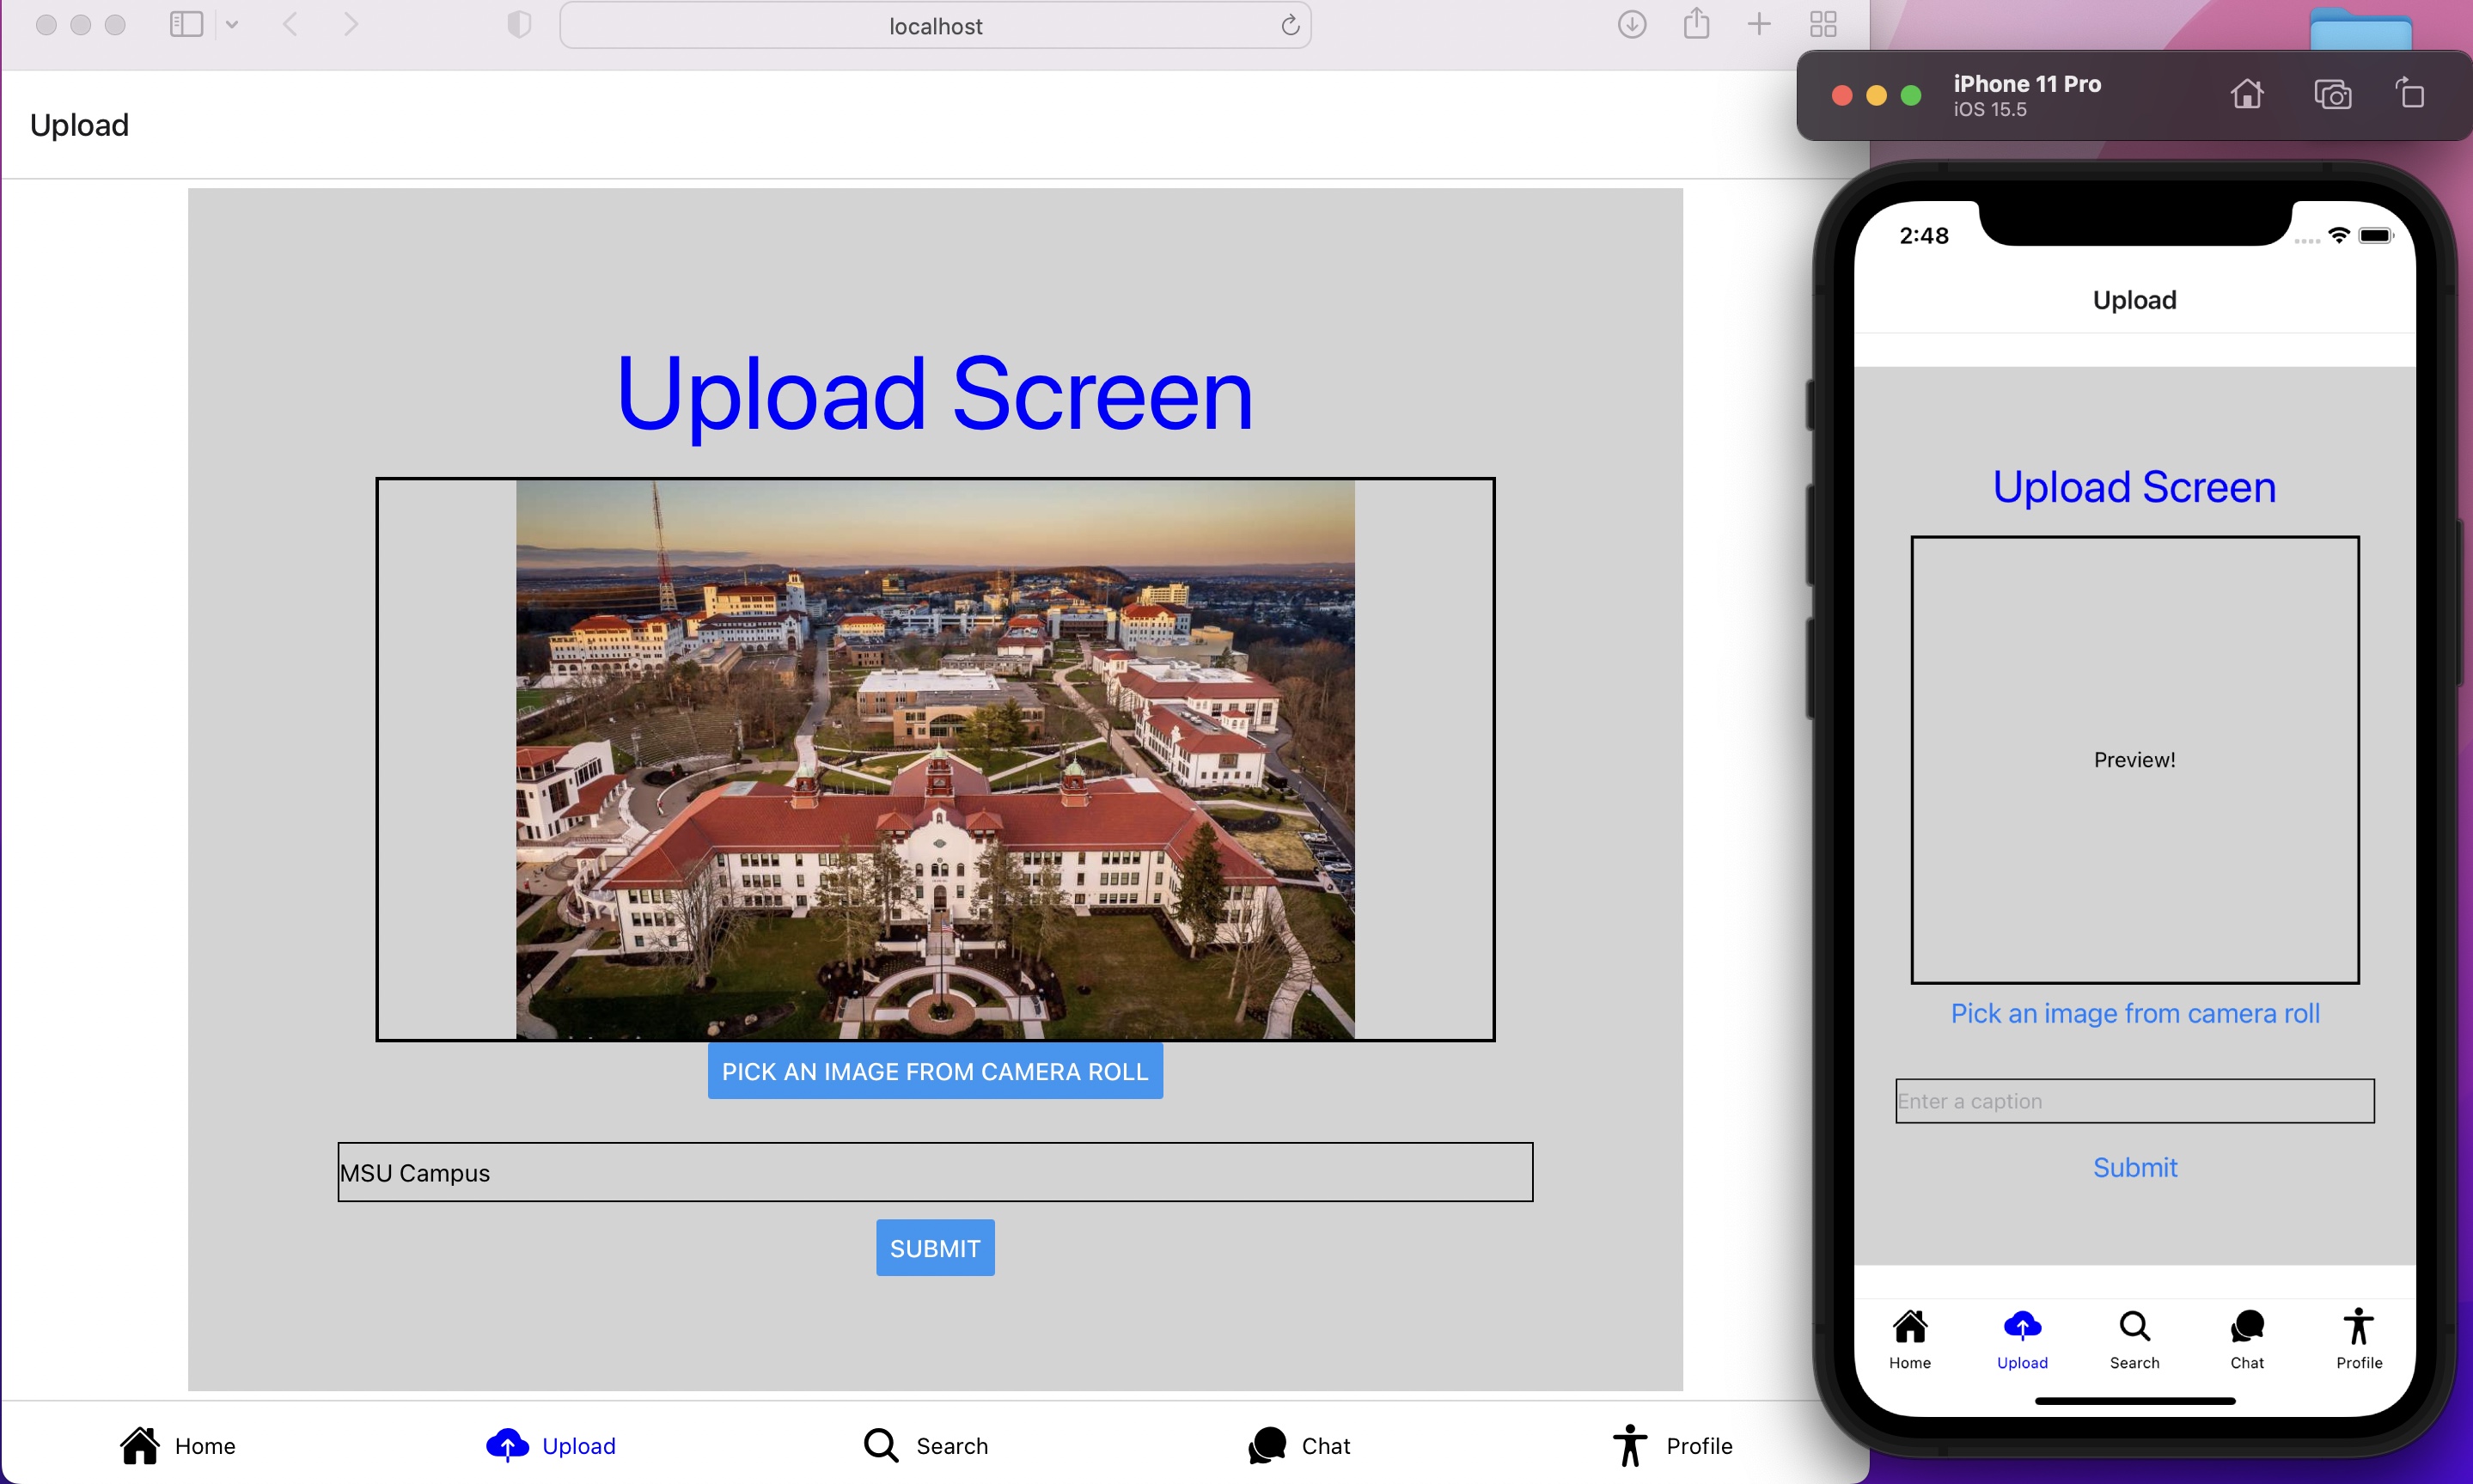This screenshot has width=2473, height=1484.
Task: Click the Safari share icon
Action: point(1696,23)
